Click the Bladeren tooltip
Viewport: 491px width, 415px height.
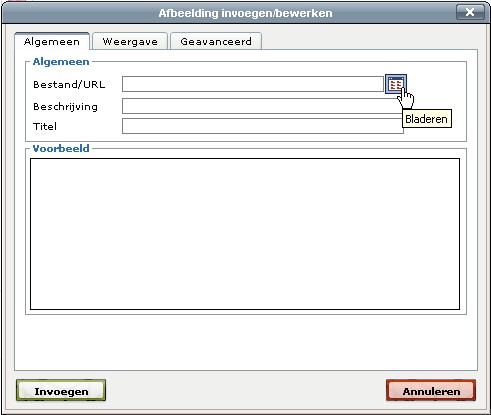pyautogui.click(x=427, y=119)
